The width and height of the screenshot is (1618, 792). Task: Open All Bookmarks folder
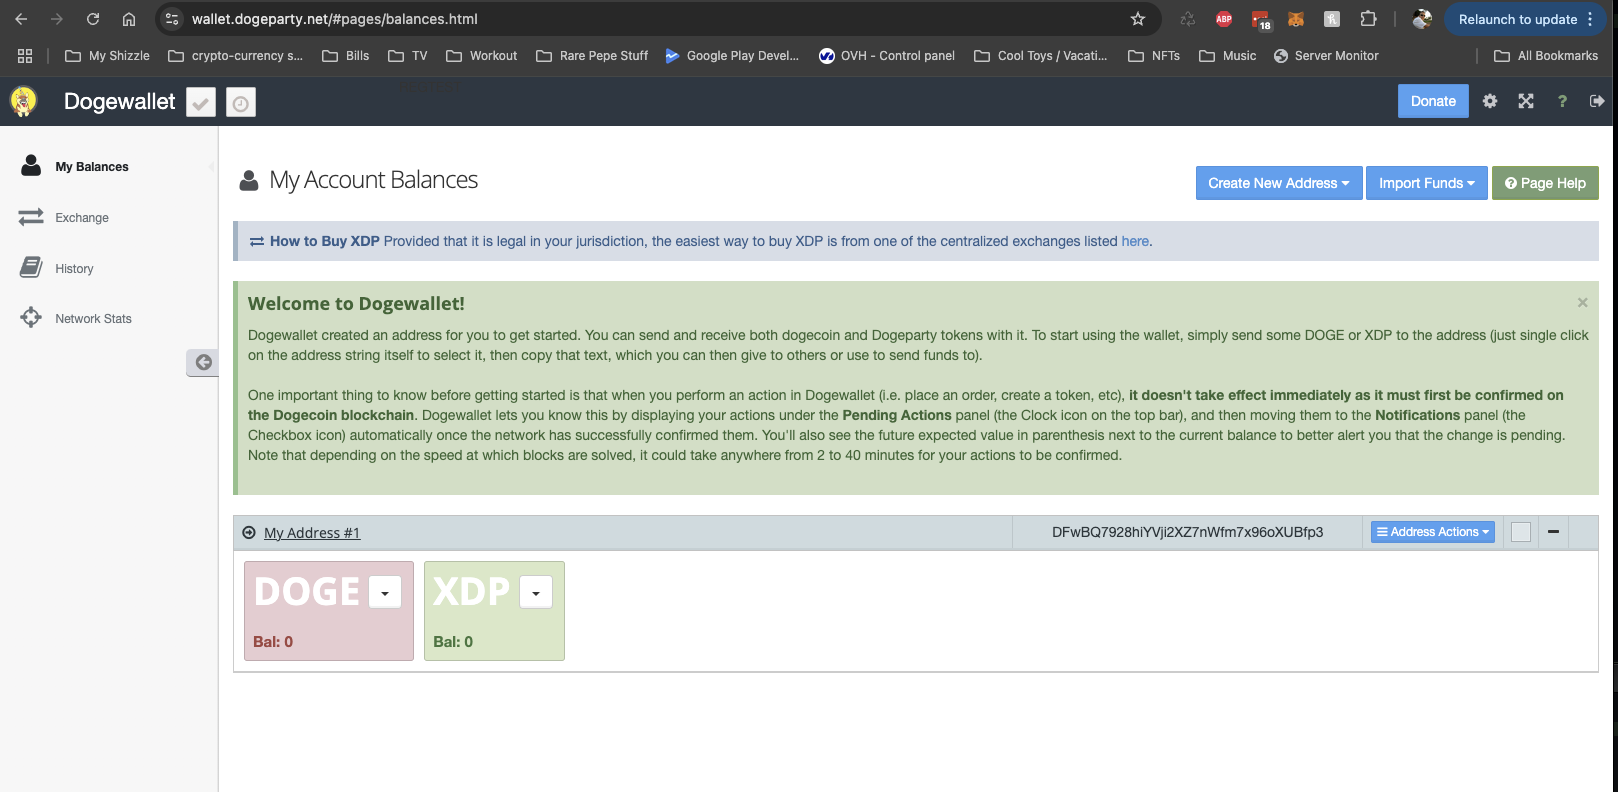point(1546,56)
